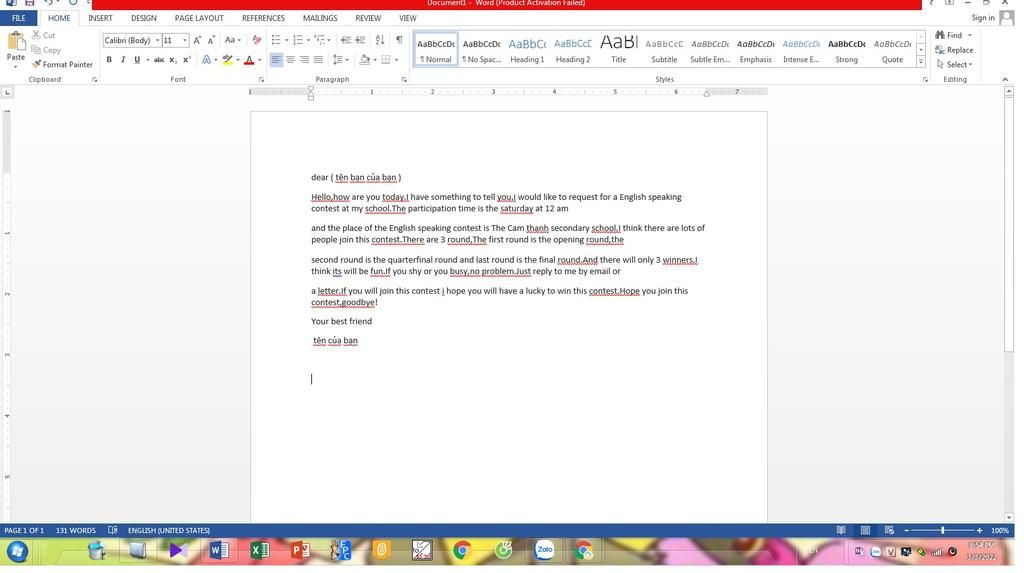Click the 131 WORDS word count
1024x573 pixels.
(76, 530)
